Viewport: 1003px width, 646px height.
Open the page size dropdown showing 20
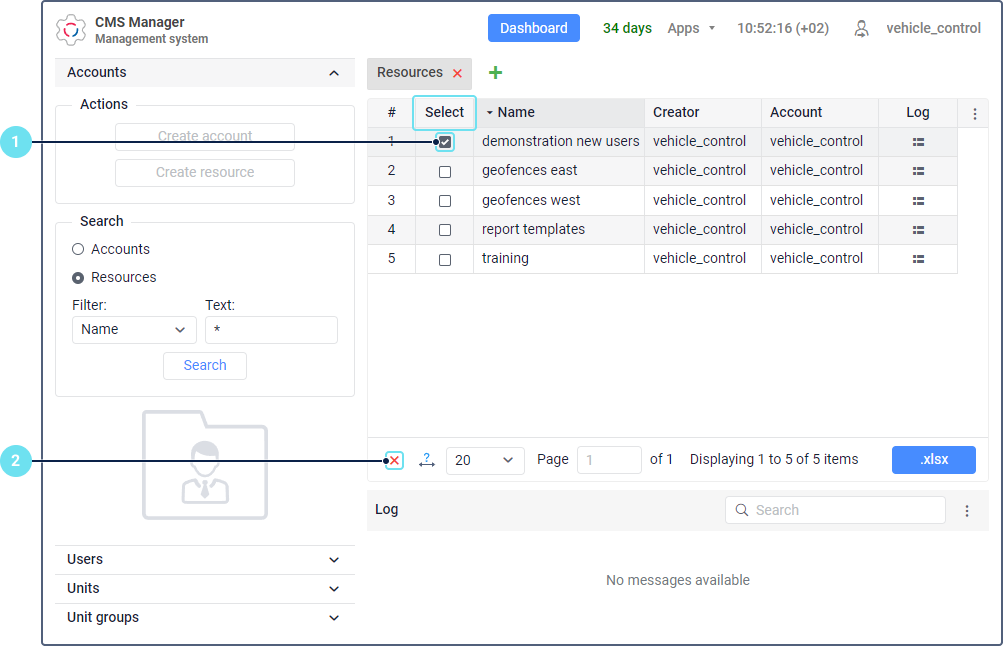[485, 460]
